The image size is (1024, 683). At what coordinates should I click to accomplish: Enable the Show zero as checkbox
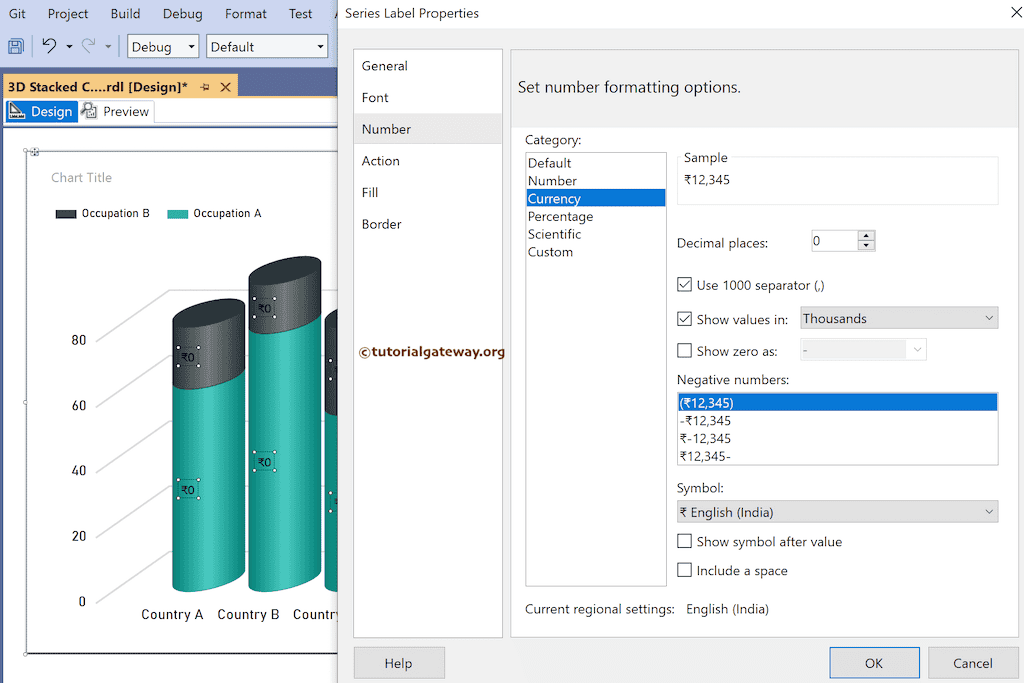pyautogui.click(x=685, y=351)
